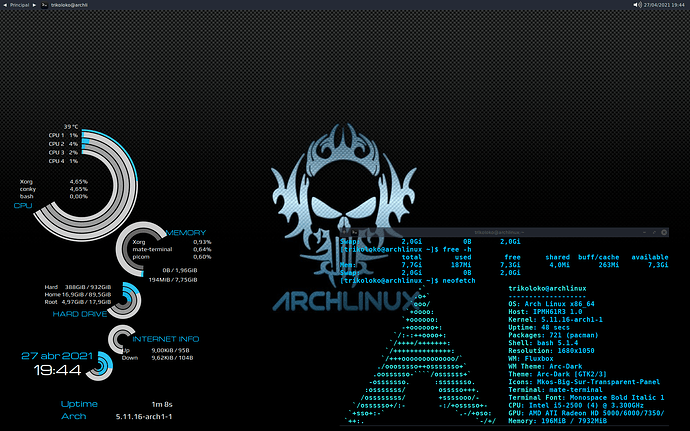Click the 'Kernel:' line in neofetch output

coord(555,320)
